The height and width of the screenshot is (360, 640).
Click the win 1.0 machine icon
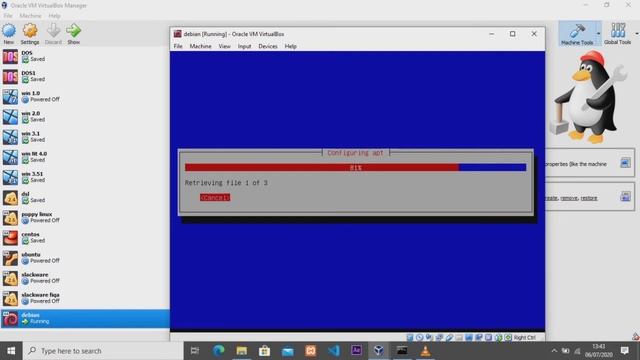pos(10,97)
